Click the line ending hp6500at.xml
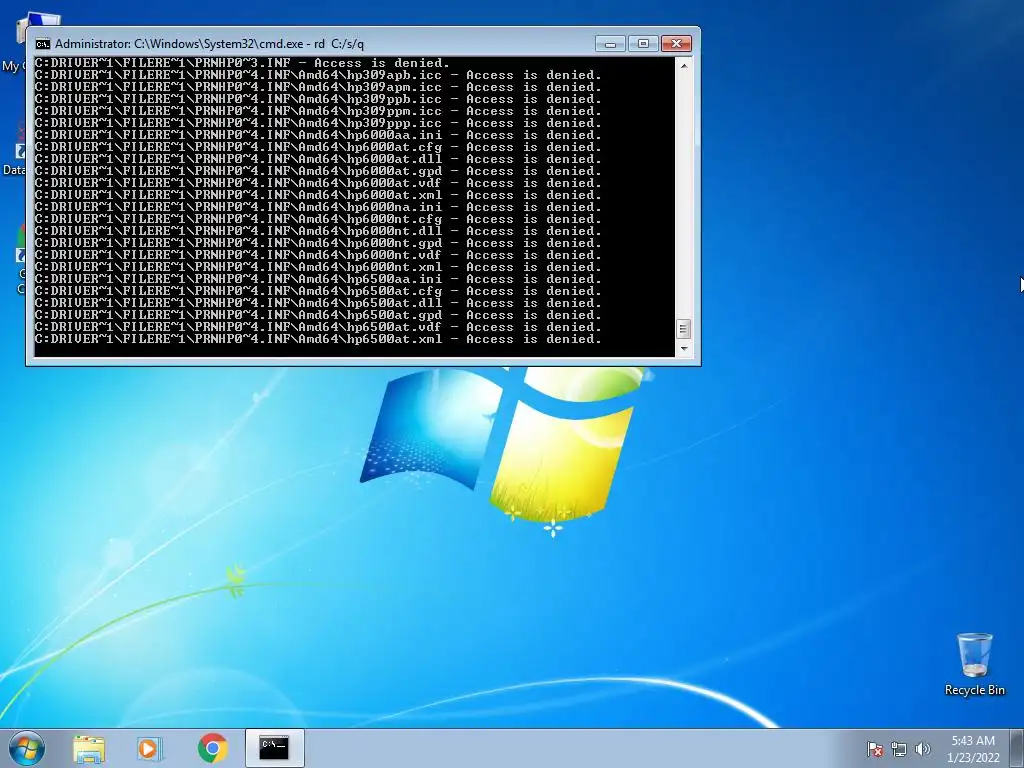Screen dimensions: 1024x768 (318, 339)
